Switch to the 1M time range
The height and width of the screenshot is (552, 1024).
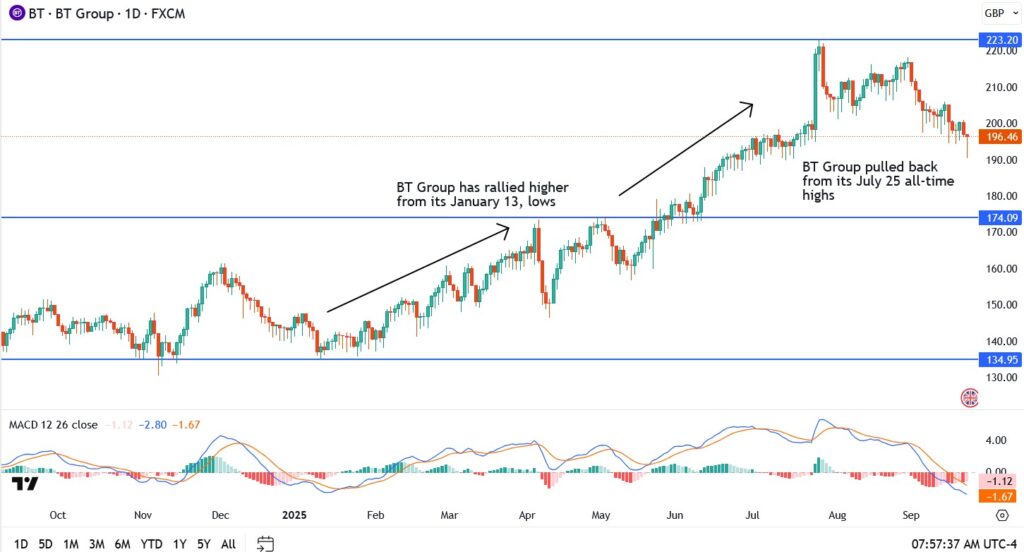pos(71,544)
